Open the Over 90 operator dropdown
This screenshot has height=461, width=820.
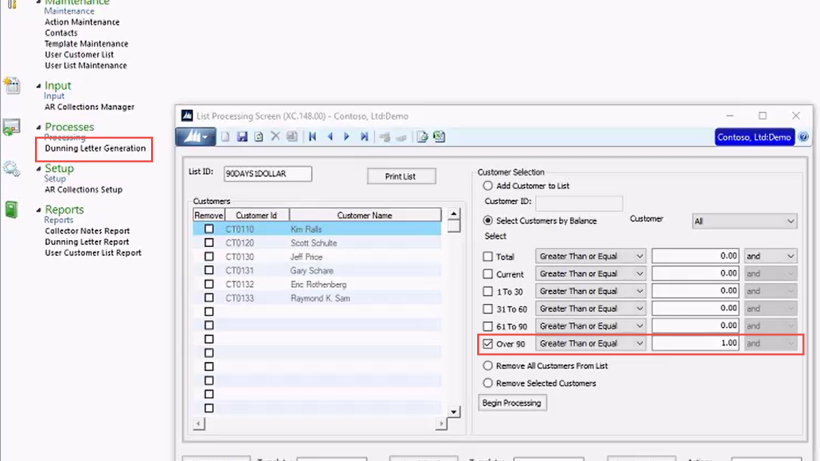click(590, 343)
